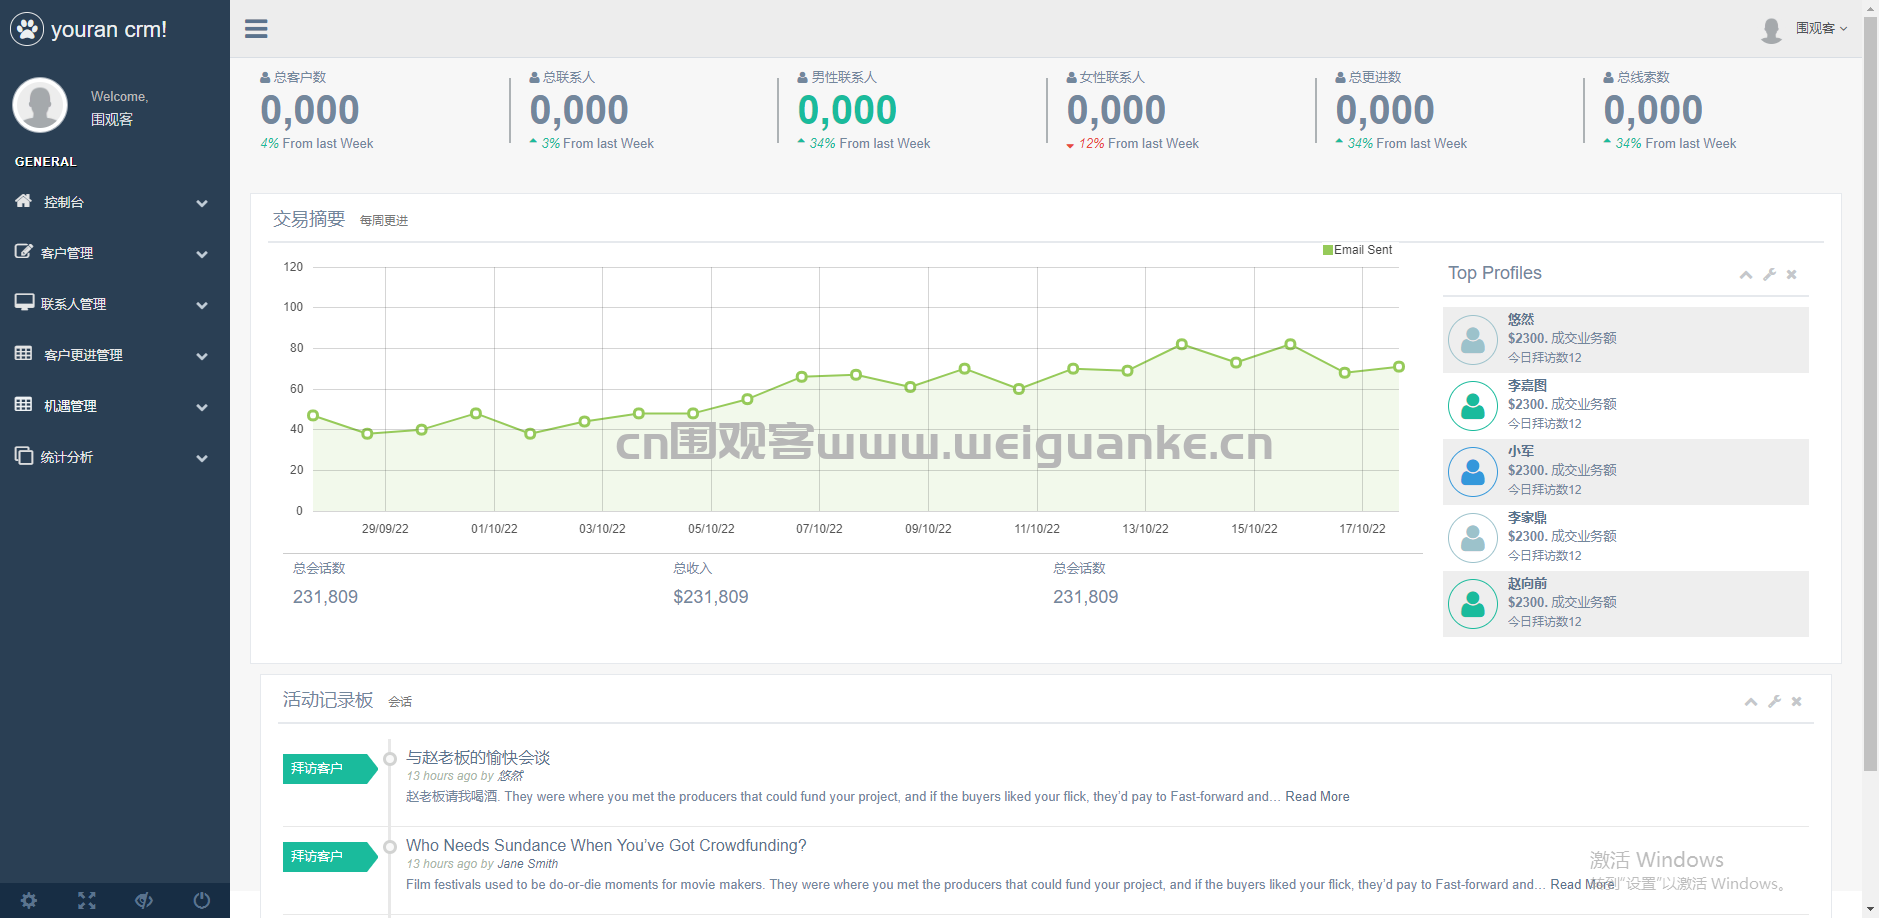Click the name 李嘉图 in Top Profiles
This screenshot has width=1879, height=918.
pos(1527,386)
